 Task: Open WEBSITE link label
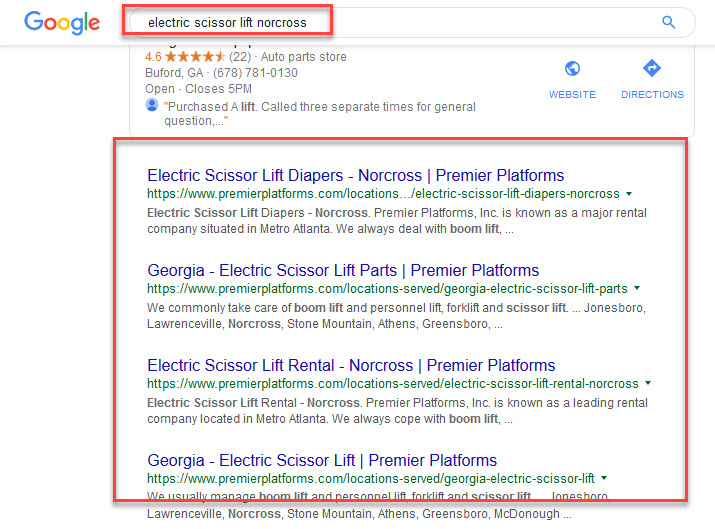pos(572,94)
